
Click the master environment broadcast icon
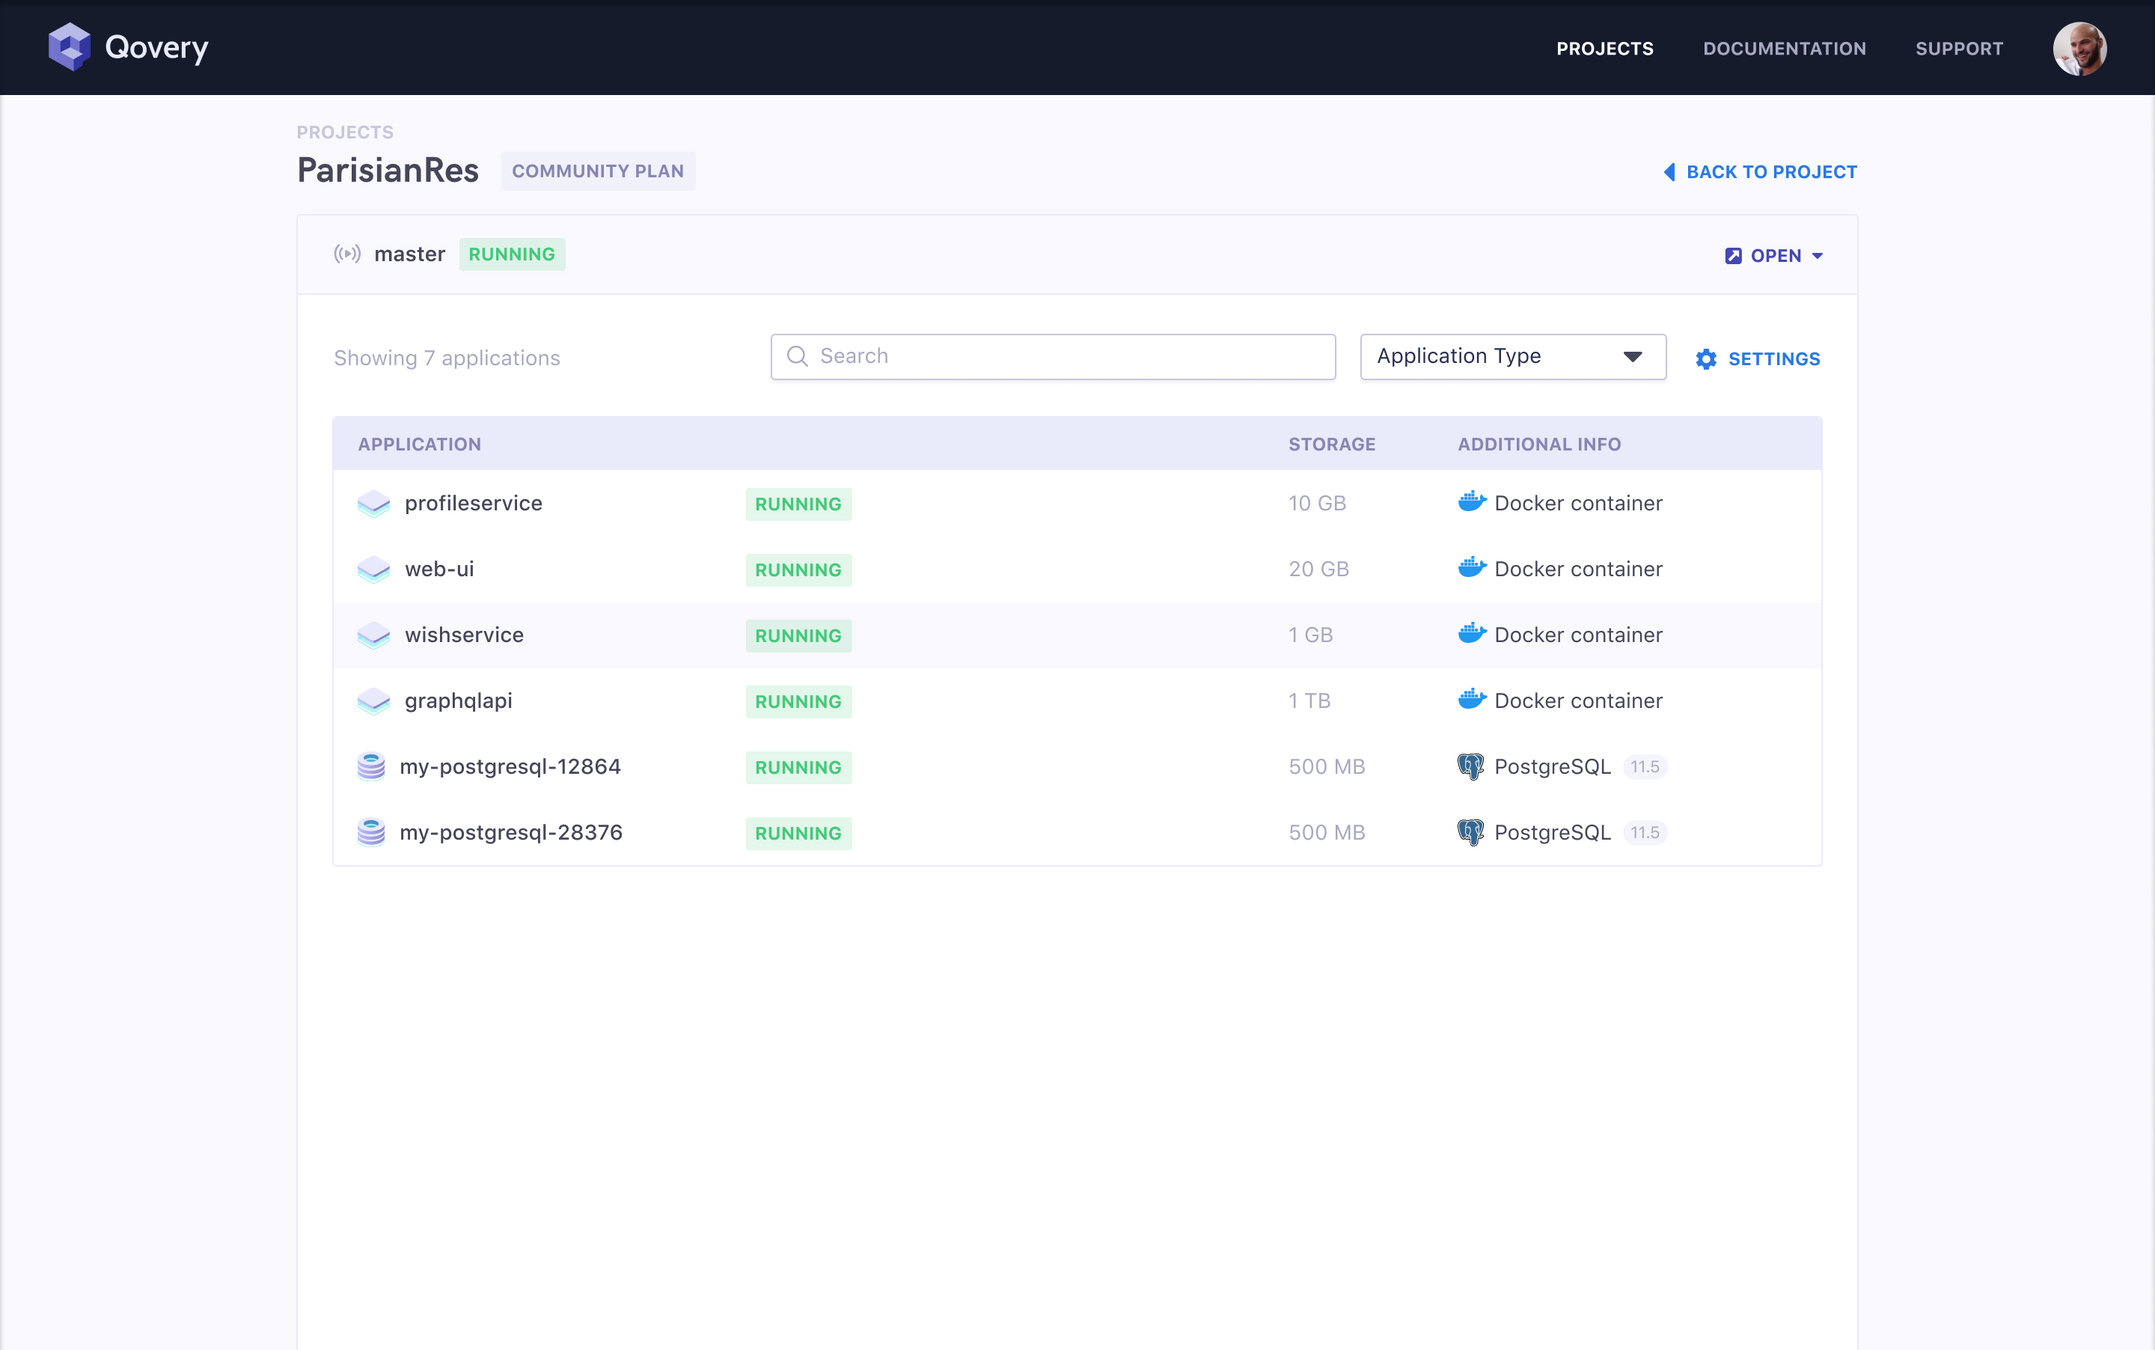tap(347, 254)
